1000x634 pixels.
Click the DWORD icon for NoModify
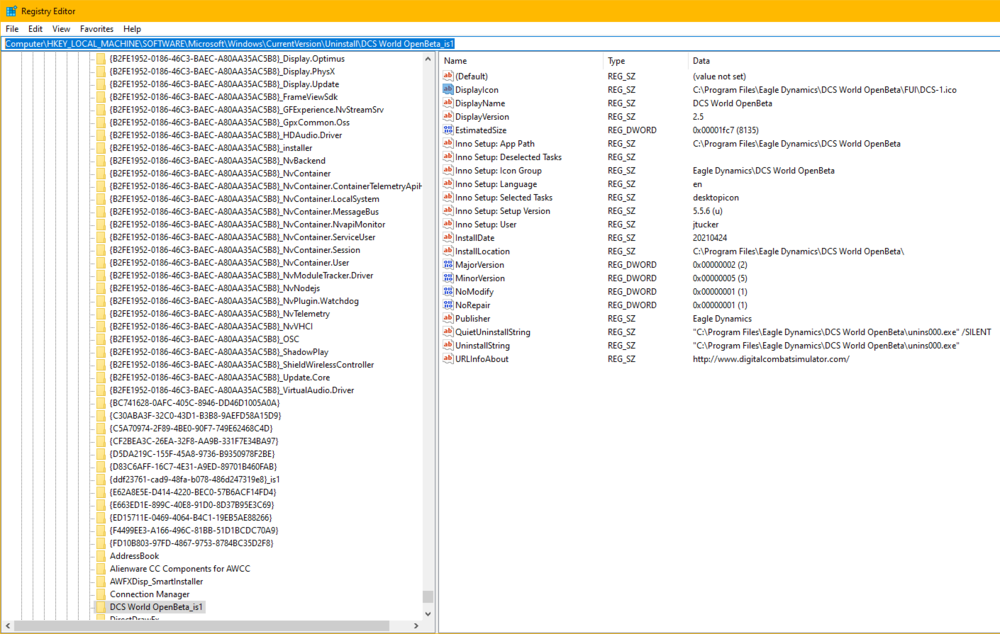[x=448, y=291]
